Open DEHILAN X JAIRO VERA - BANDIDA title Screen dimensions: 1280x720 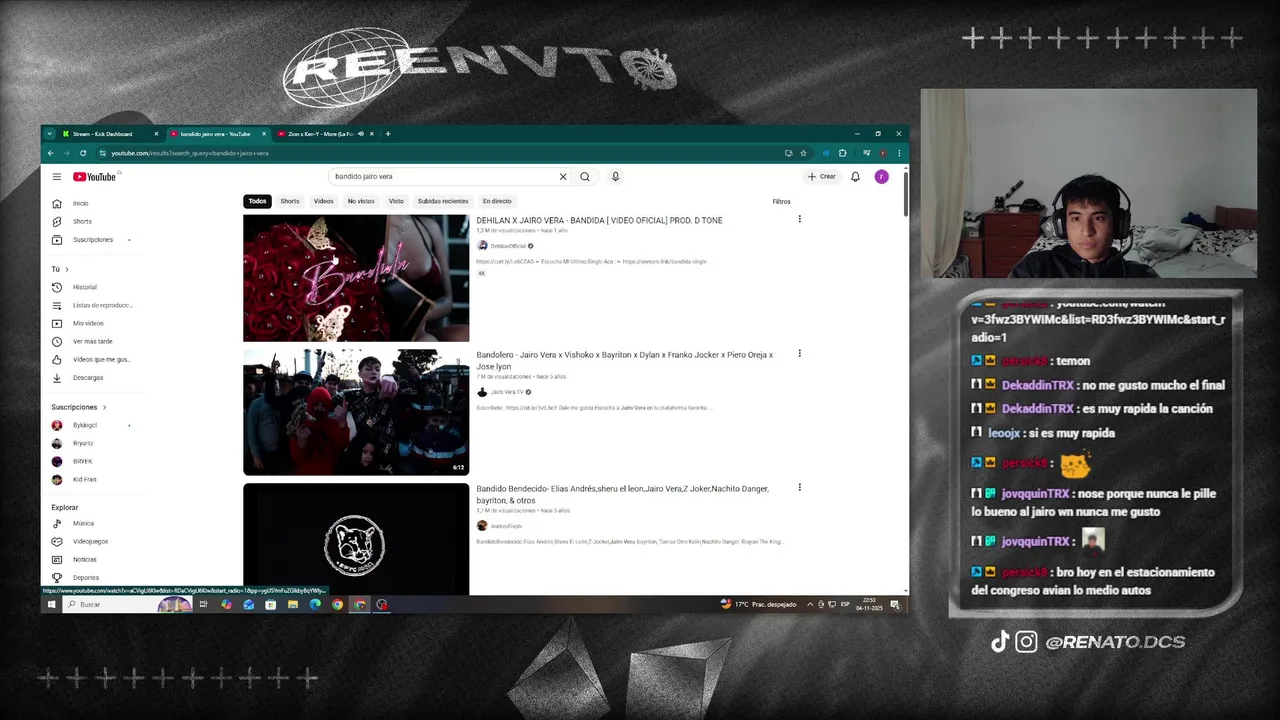(599, 220)
